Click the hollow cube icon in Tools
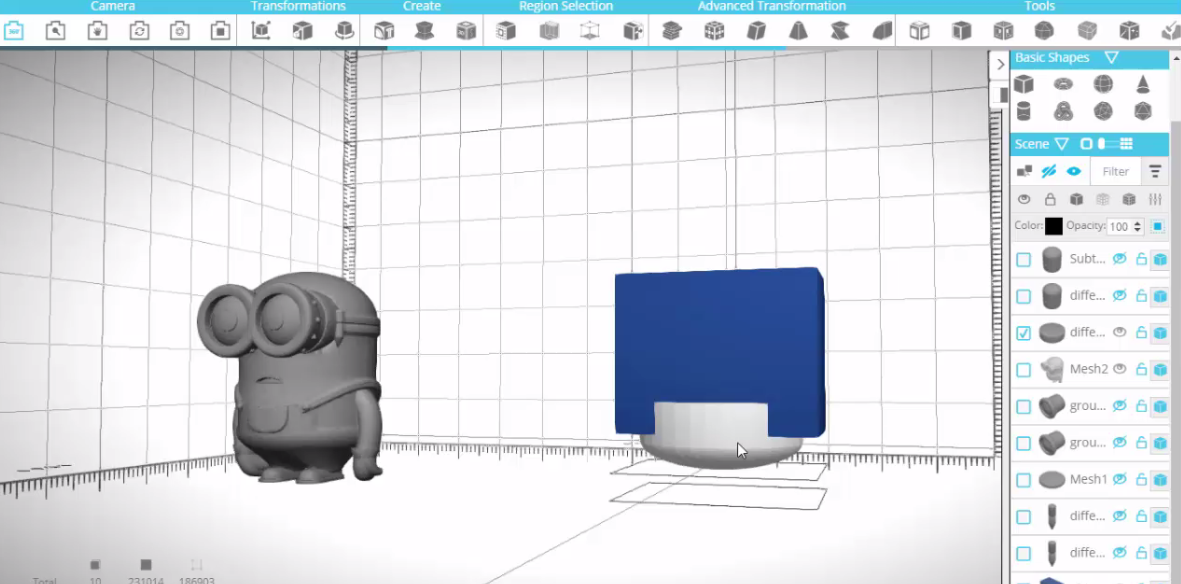1181x584 pixels. (x=919, y=31)
